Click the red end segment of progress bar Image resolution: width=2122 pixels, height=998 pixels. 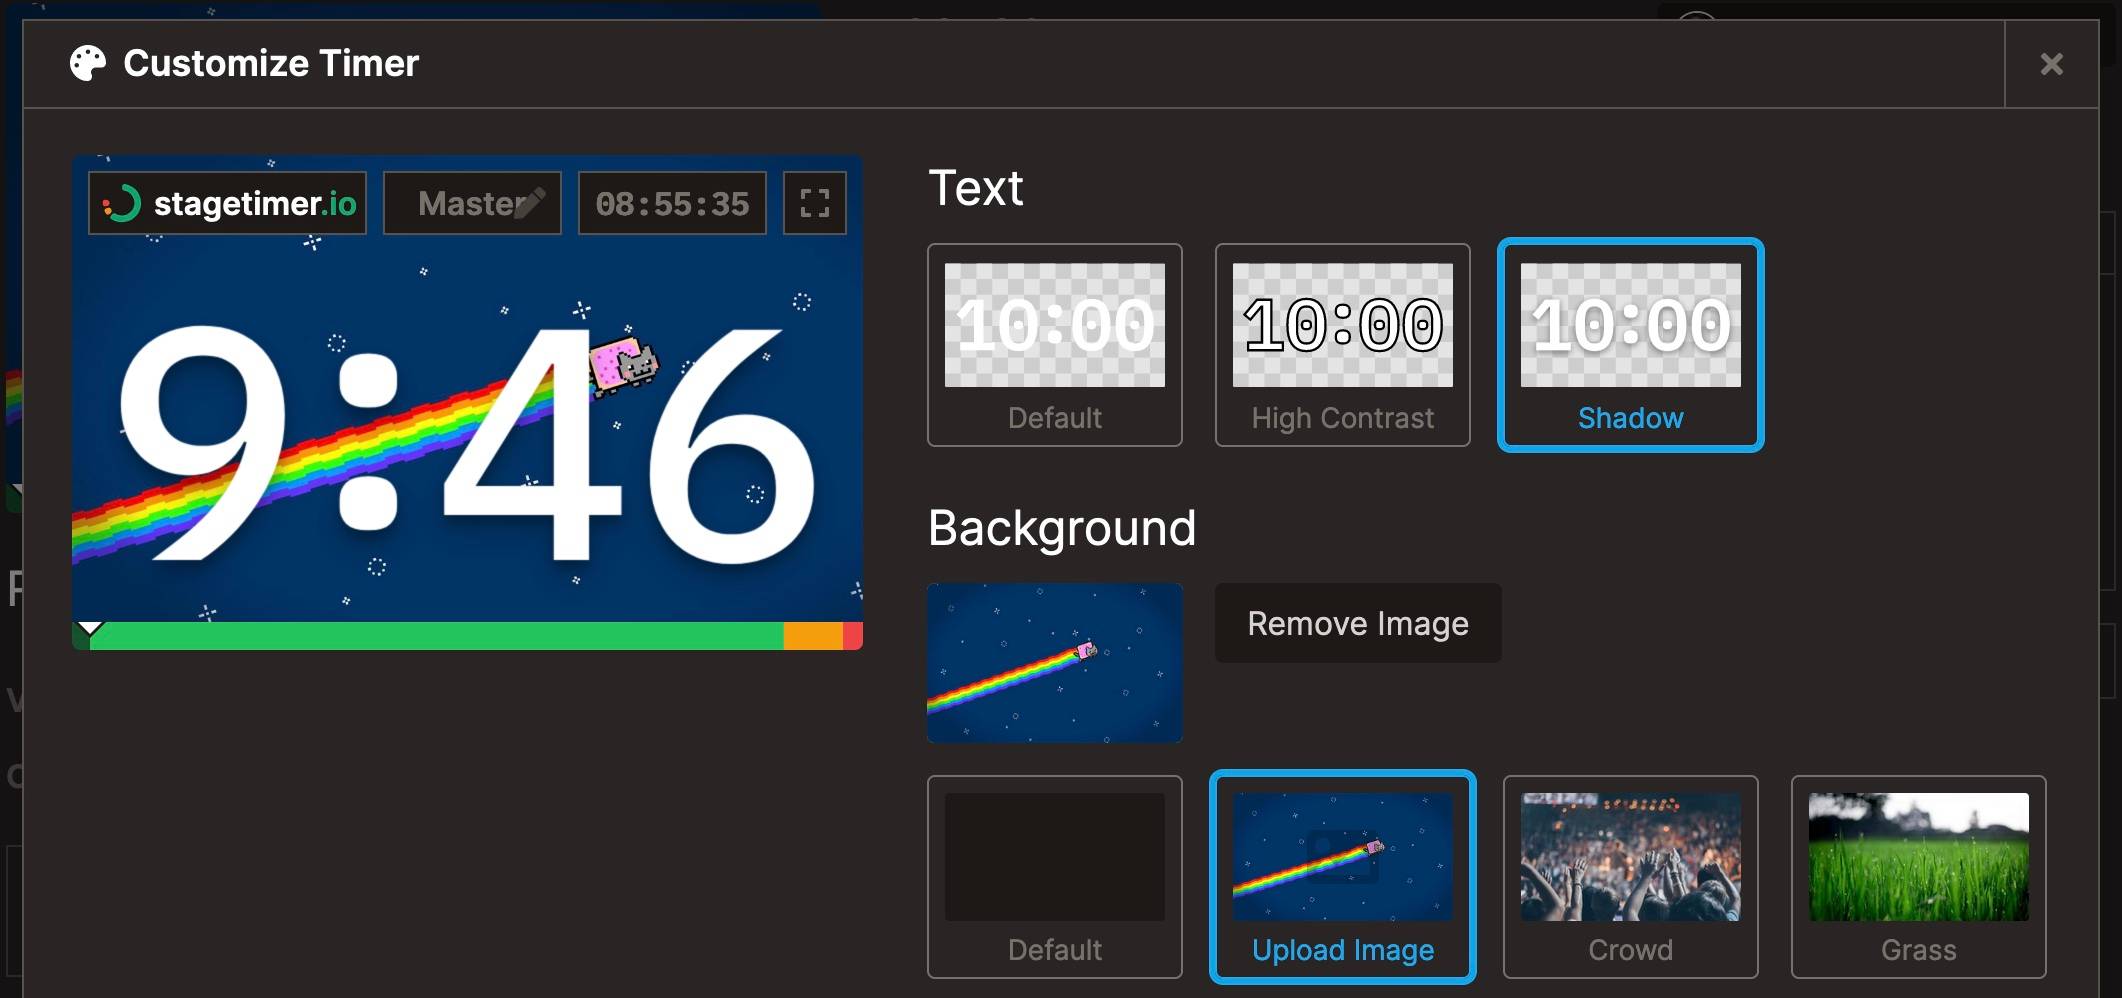[852, 636]
